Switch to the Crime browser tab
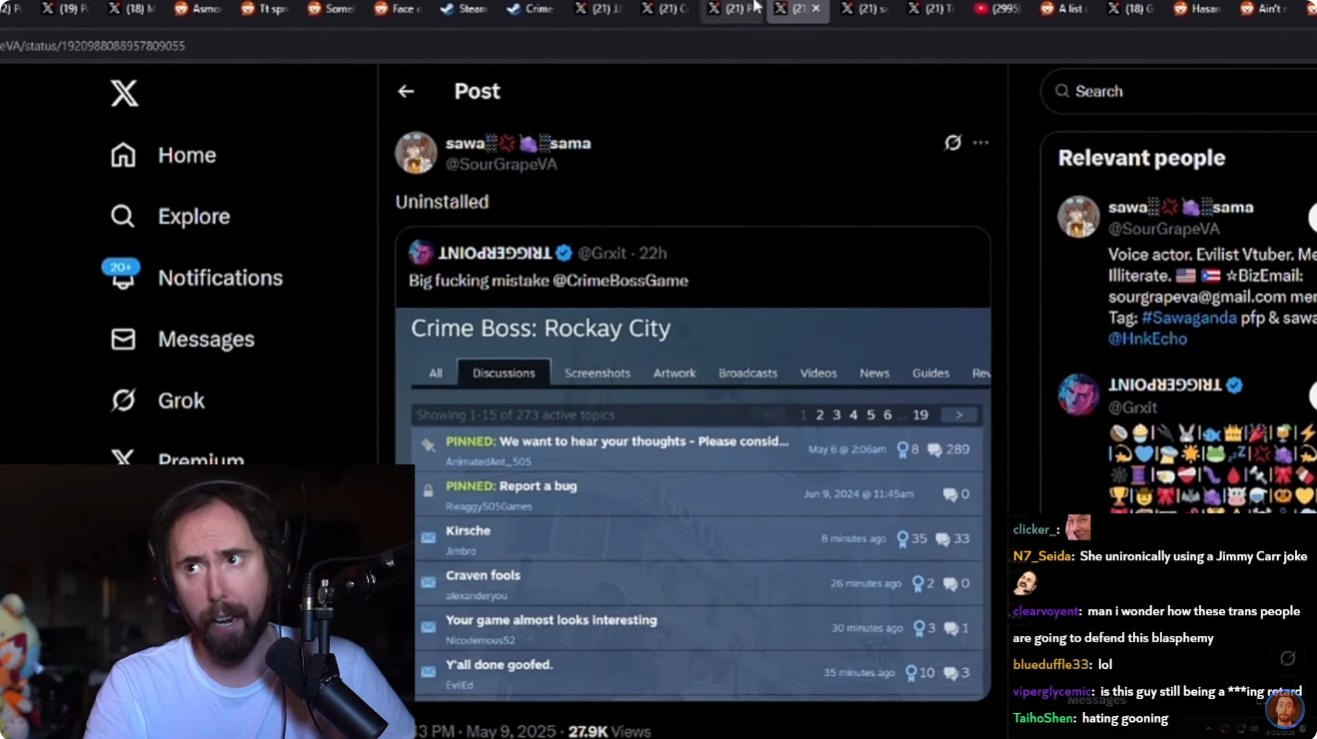The image size is (1317, 739). (x=530, y=9)
